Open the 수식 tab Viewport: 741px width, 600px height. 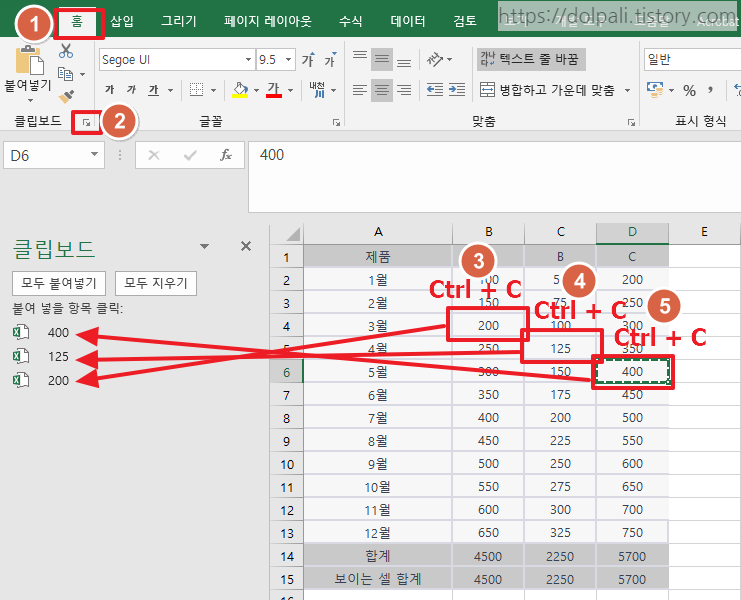click(x=351, y=21)
